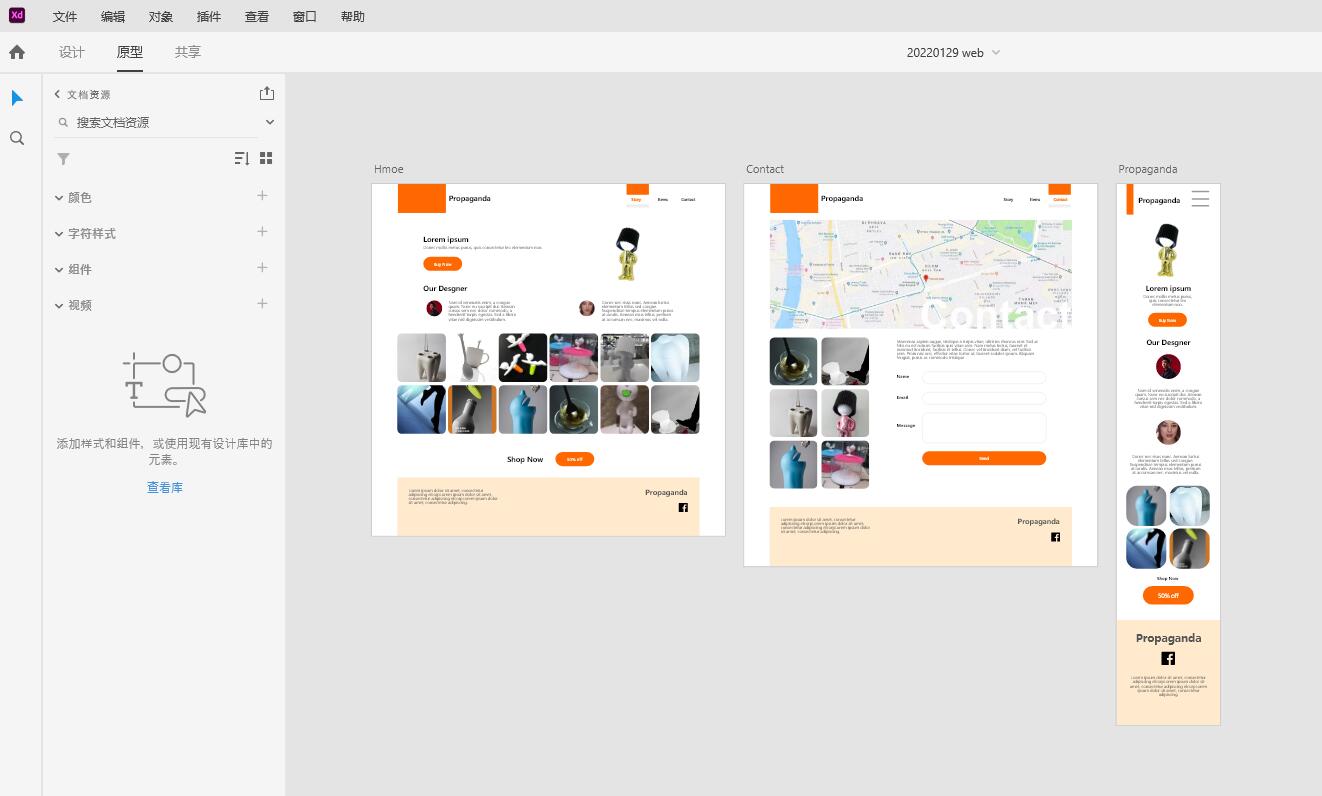Add a video asset with plus icon
1322x796 pixels.
coord(262,304)
